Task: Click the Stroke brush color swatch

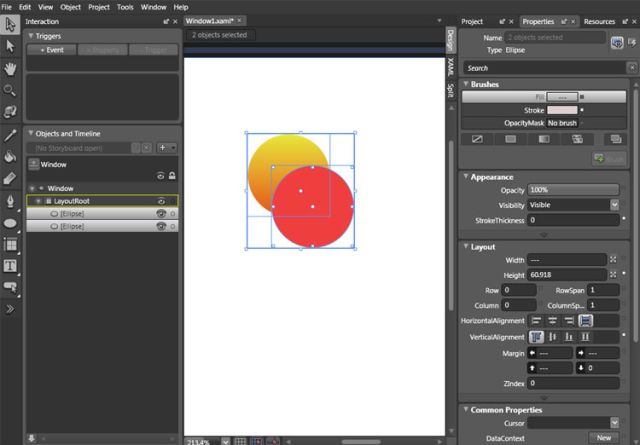Action: tap(562, 109)
